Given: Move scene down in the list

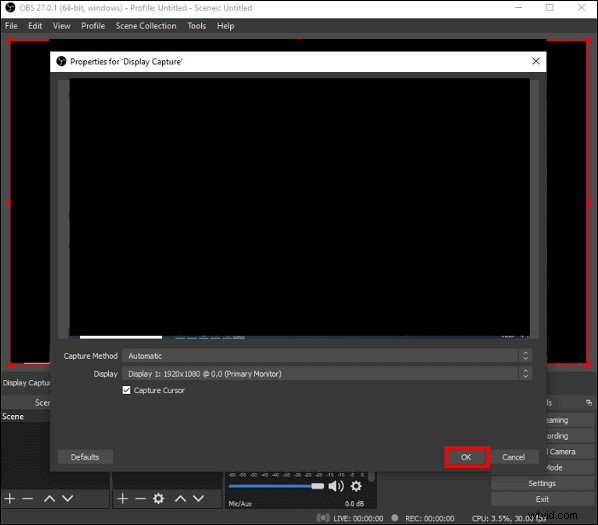Looking at the screenshot, I should pos(68,498).
